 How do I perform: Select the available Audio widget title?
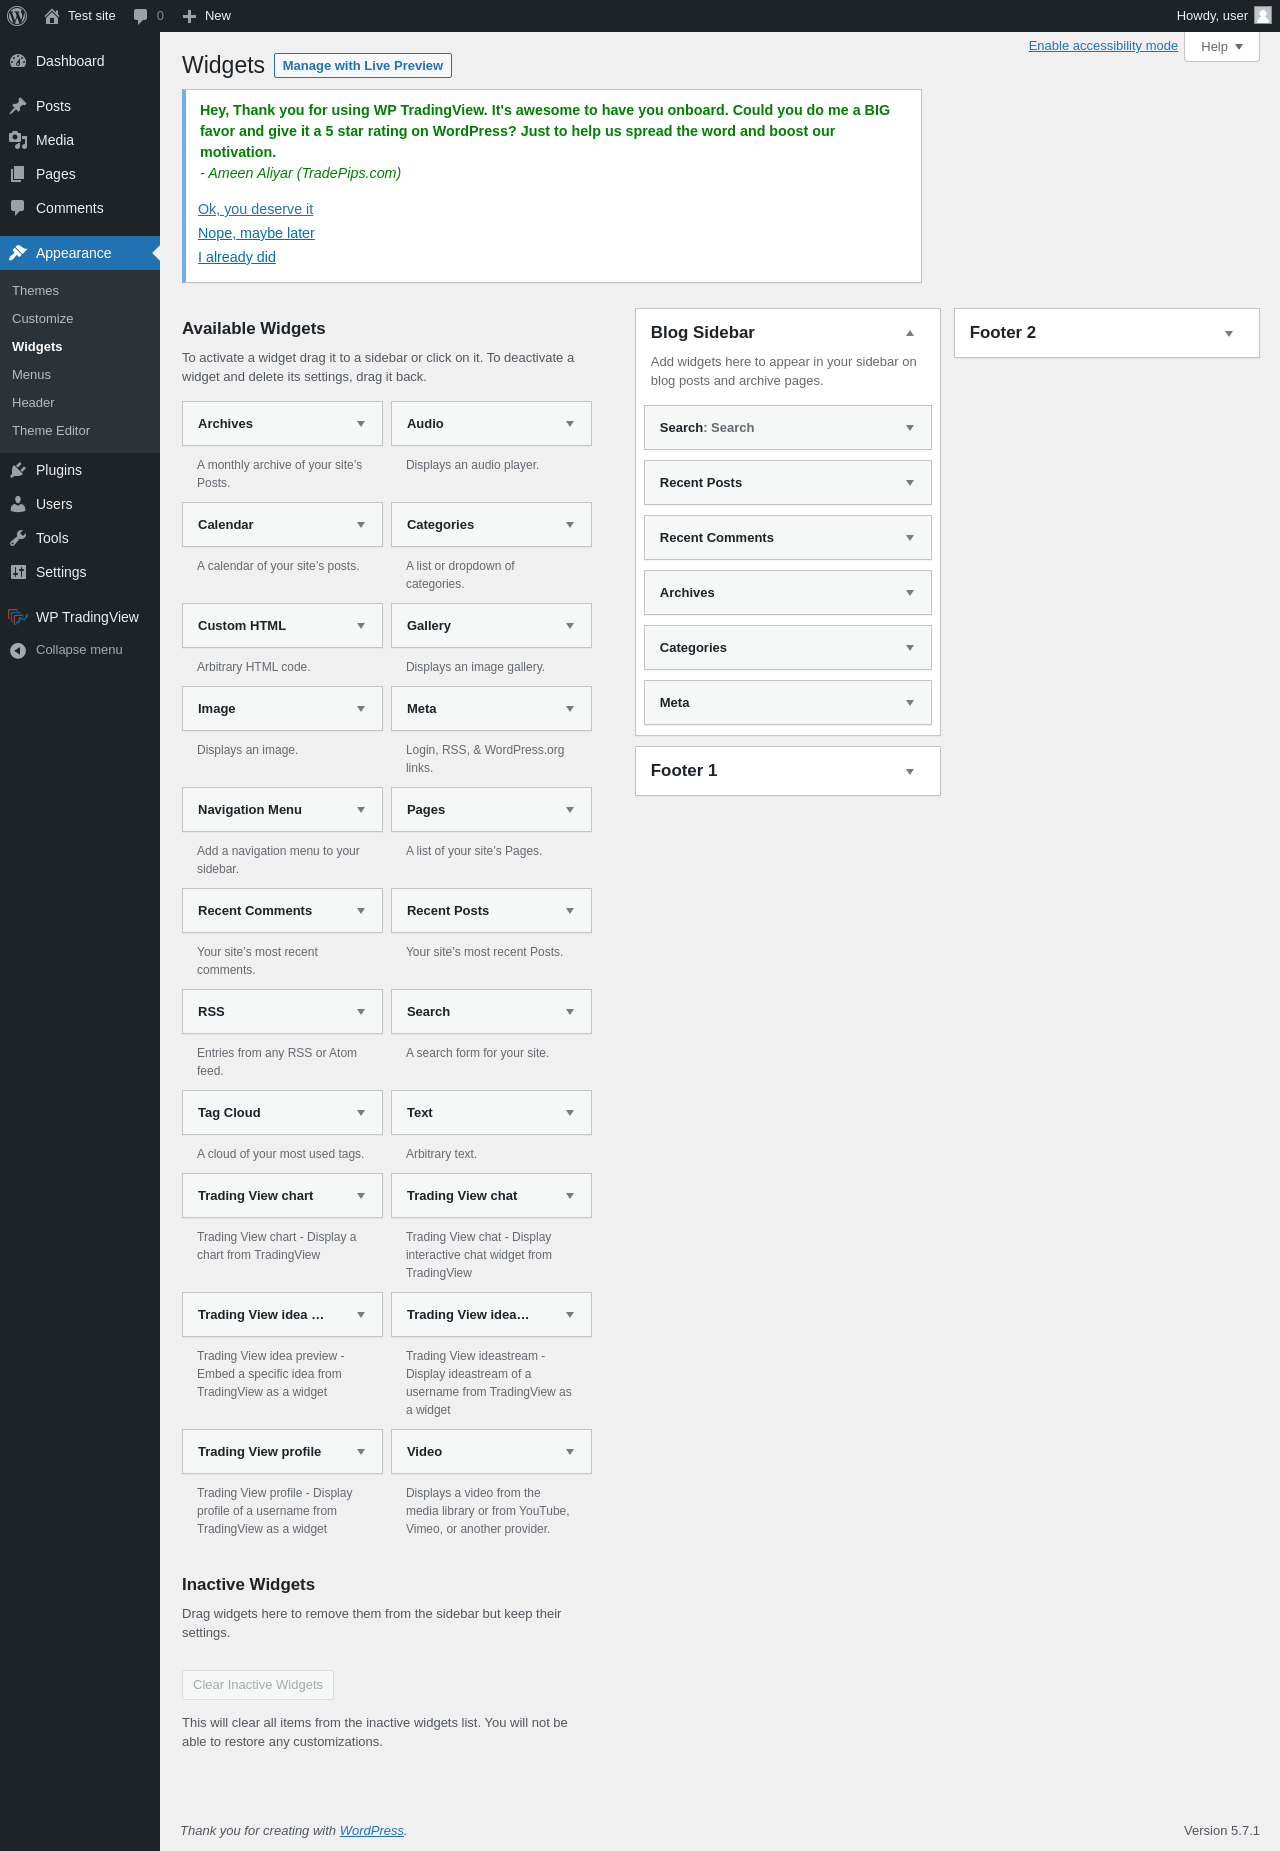425,424
